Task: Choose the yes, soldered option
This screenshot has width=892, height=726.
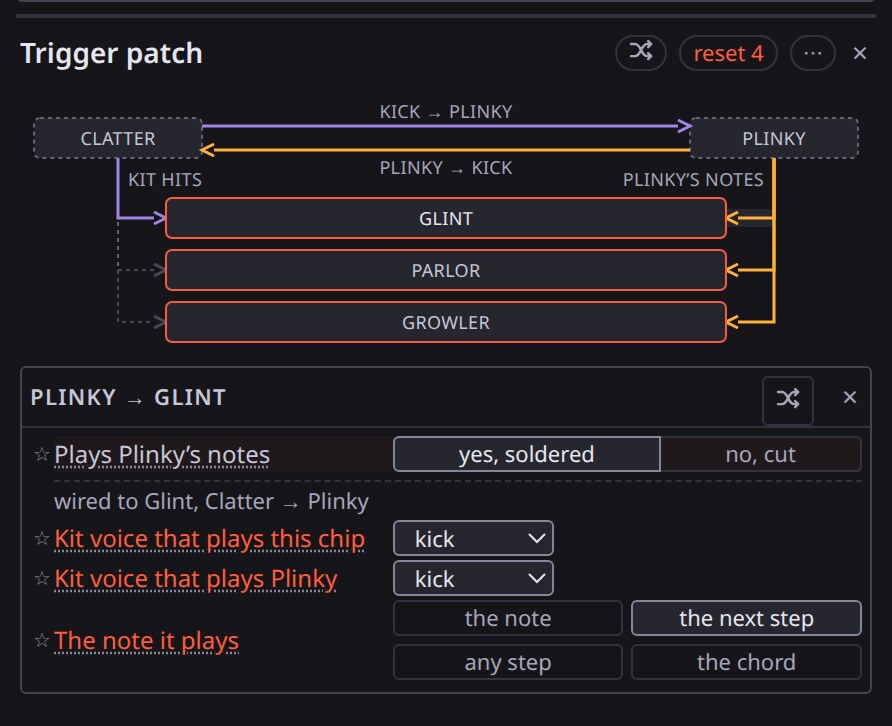Action: [x=527, y=454]
